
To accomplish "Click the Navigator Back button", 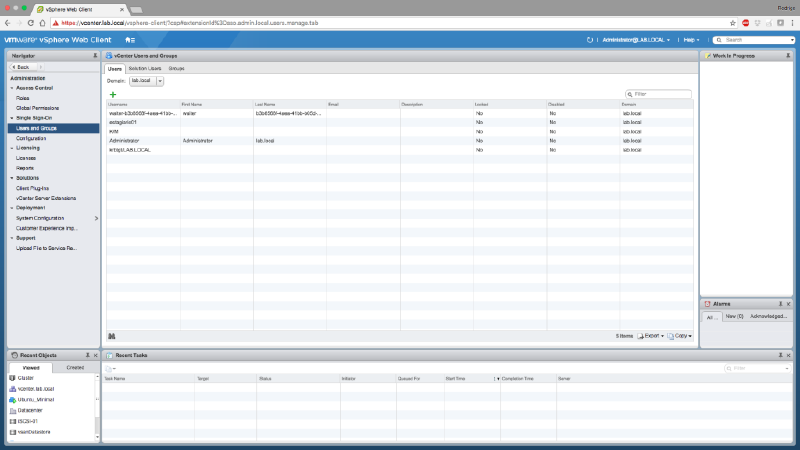I will click(22, 67).
